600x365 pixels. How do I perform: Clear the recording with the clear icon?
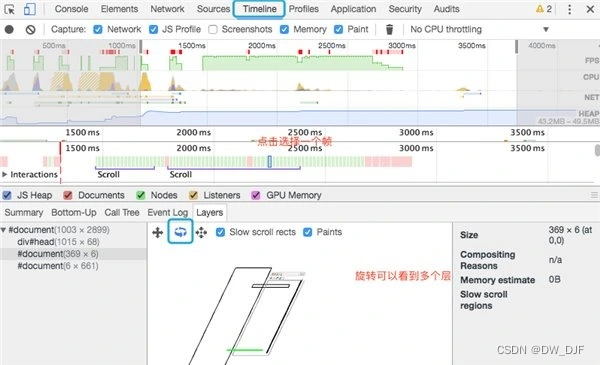point(31,29)
